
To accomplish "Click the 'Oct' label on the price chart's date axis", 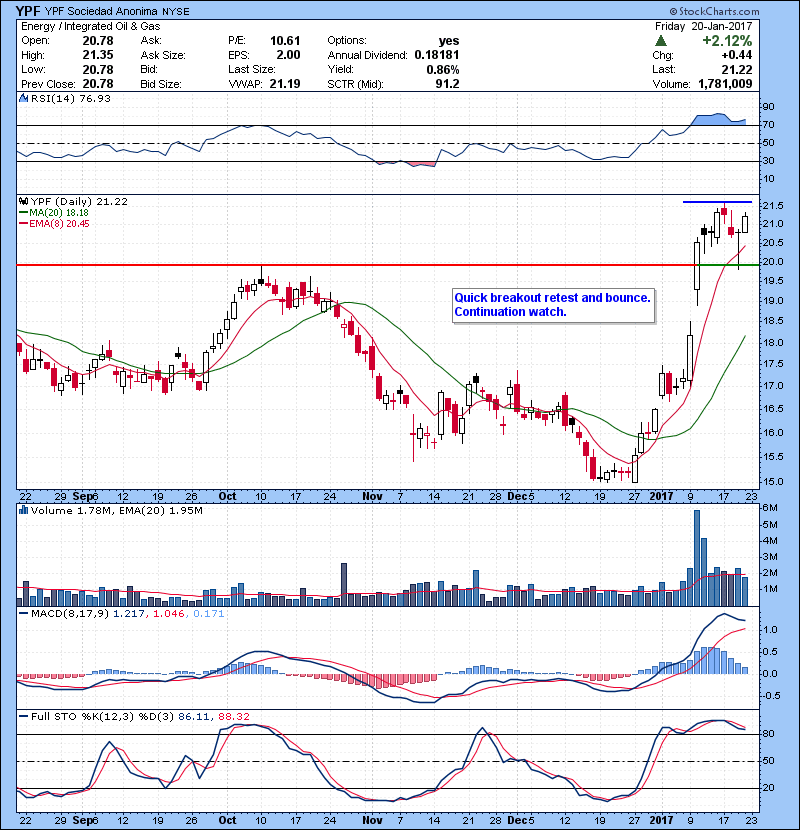I will pos(227,496).
